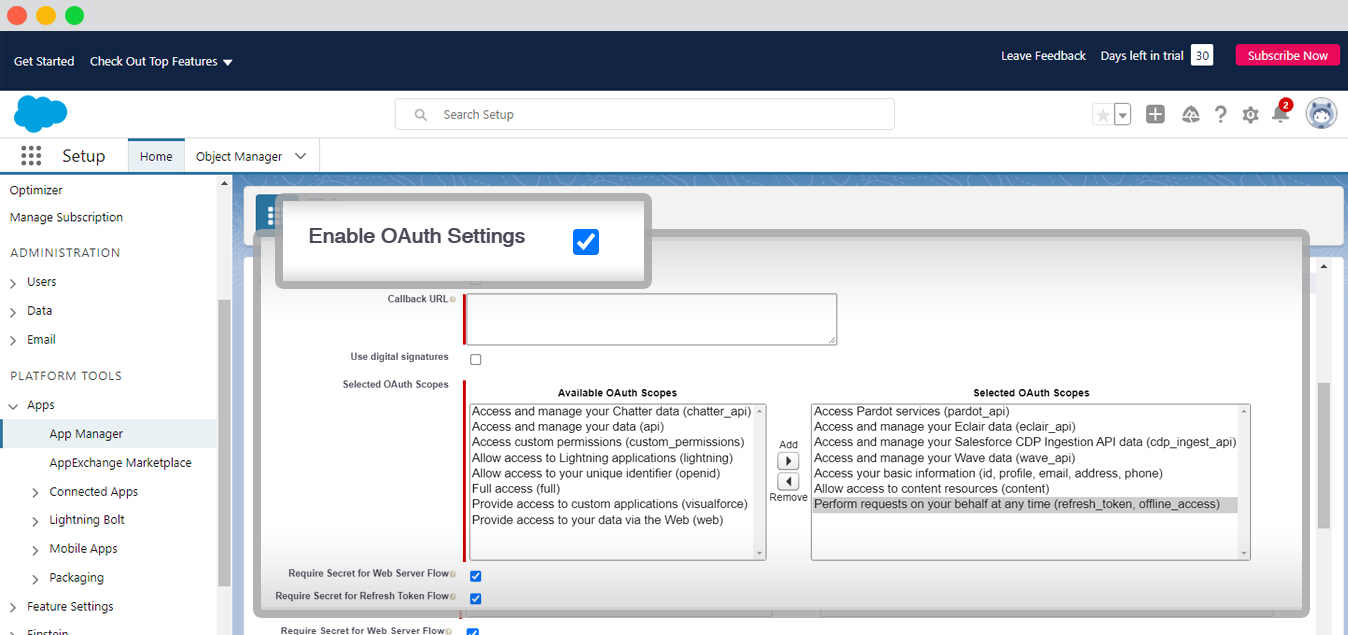Select the "Perform requests on your behalf" scope
Image resolution: width=1348 pixels, height=635 pixels.
click(x=1025, y=505)
